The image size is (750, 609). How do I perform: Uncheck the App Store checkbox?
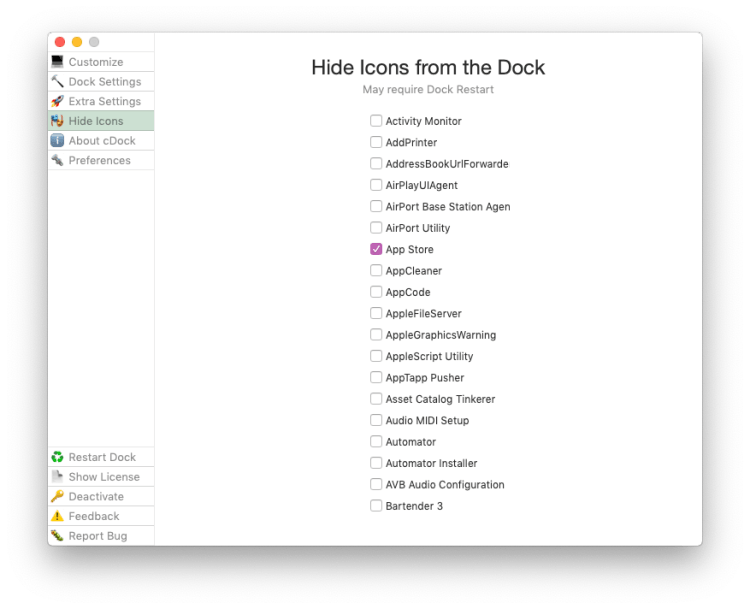[376, 249]
